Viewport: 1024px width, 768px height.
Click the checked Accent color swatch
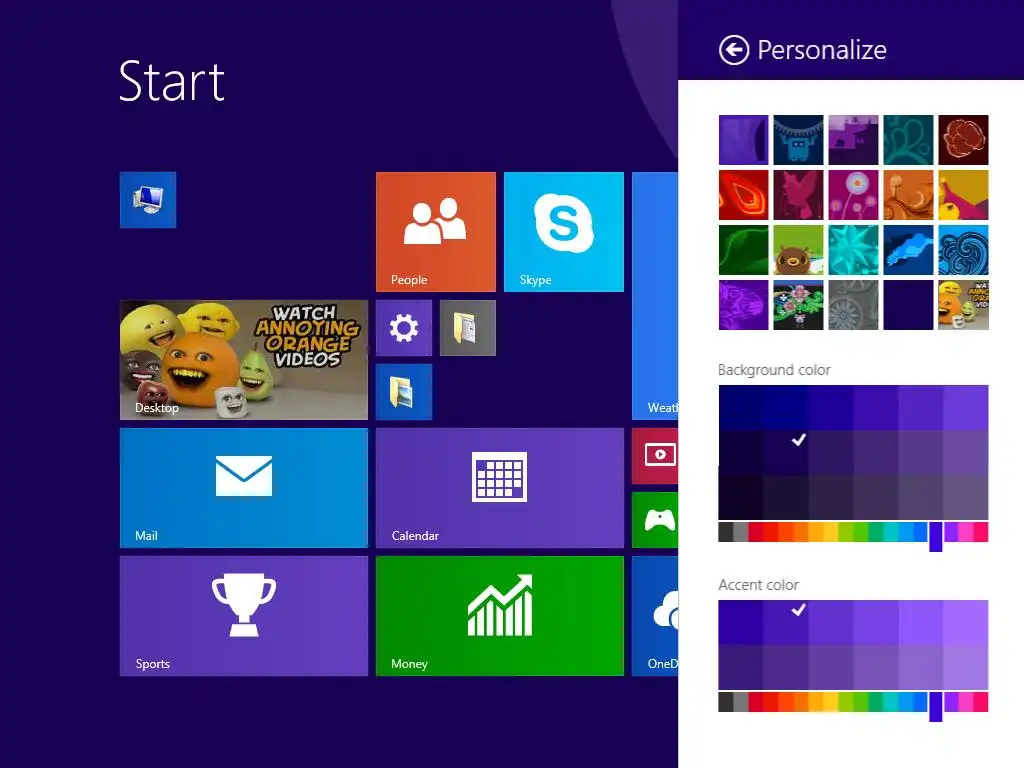click(x=786, y=622)
